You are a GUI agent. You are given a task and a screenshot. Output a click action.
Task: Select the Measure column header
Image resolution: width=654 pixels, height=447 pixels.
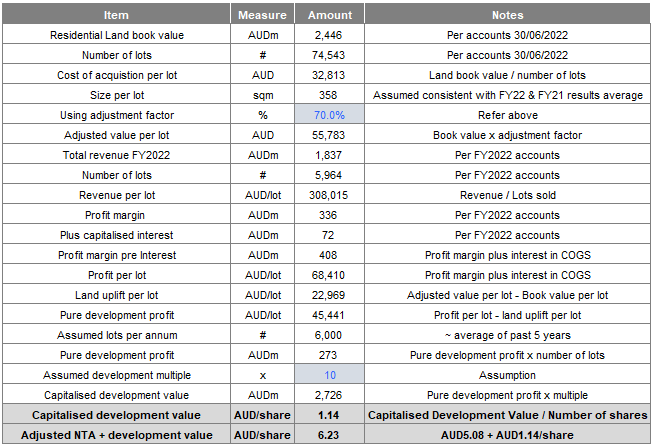point(263,16)
